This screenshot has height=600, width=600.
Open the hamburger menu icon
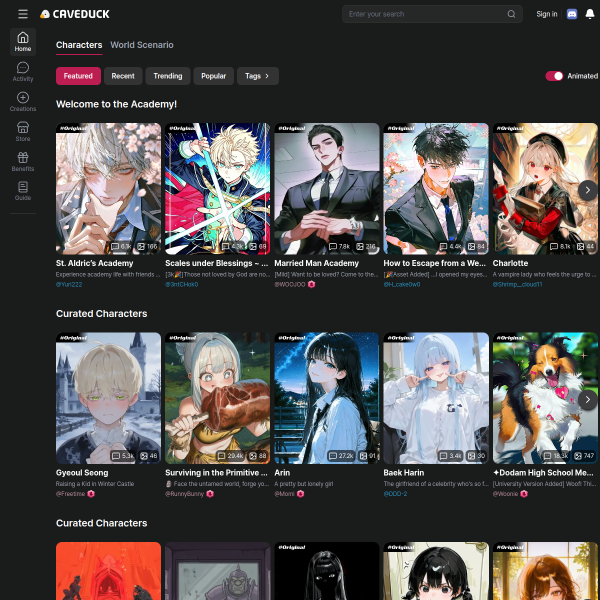[x=23, y=14]
